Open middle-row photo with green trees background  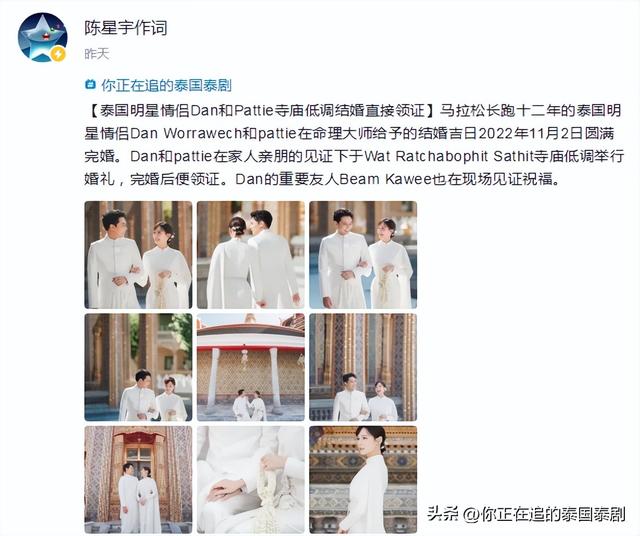point(138,367)
